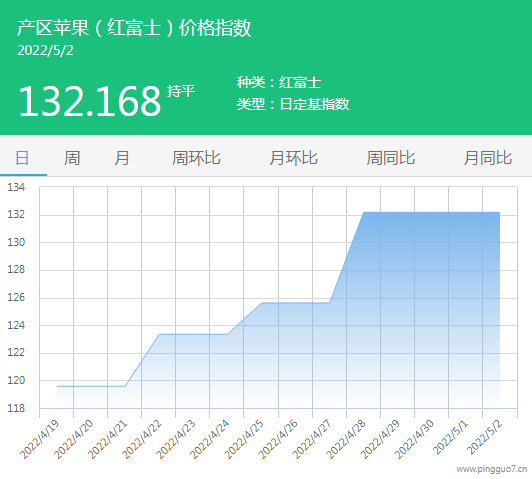Click the www.pingguo7.cn watermark link

[492, 469]
